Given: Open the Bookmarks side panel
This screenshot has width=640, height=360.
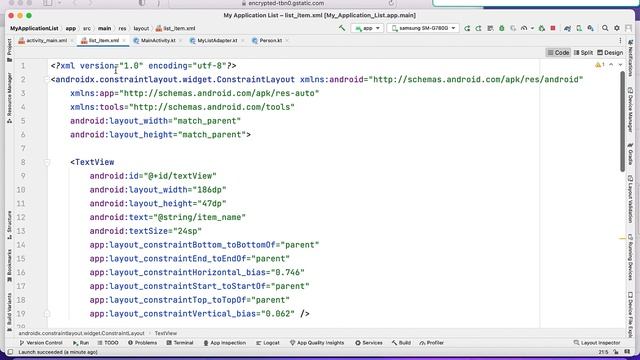Looking at the screenshot, I should 9,266.
